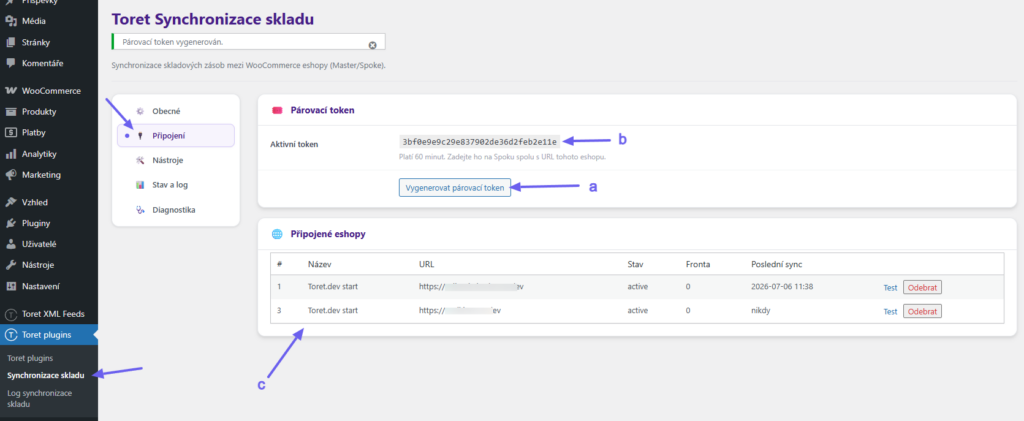This screenshot has width=1024, height=421.
Task: Click the Nástroje wrench icon in sidebar
Action: pyautogui.click(x=10, y=265)
